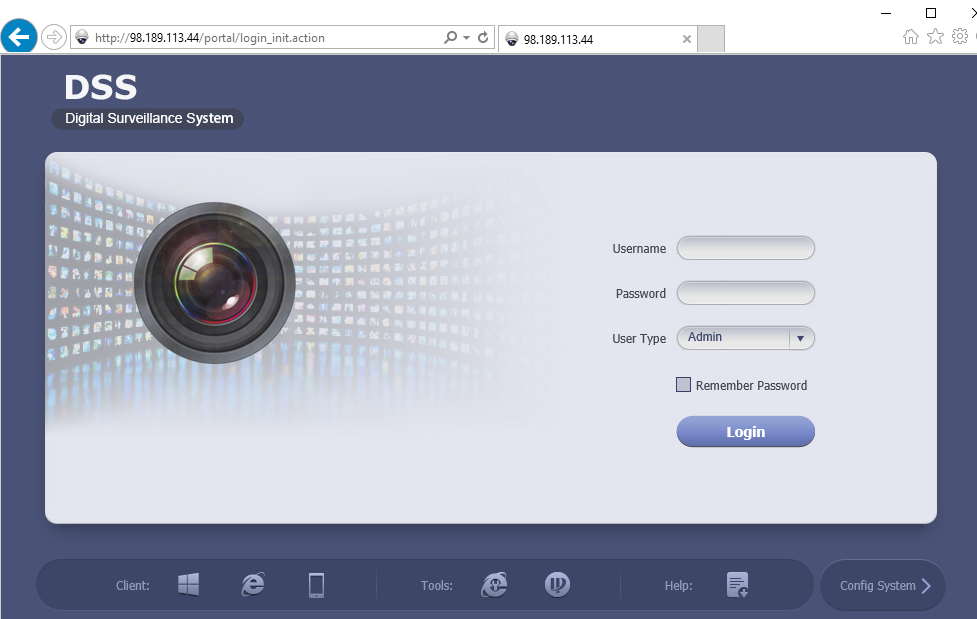Open the browser Home icon

[x=911, y=37]
